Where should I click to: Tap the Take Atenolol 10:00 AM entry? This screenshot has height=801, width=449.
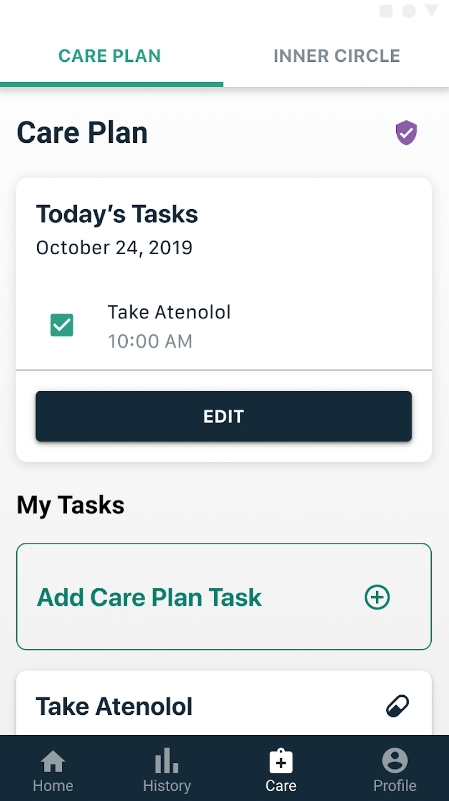224,326
